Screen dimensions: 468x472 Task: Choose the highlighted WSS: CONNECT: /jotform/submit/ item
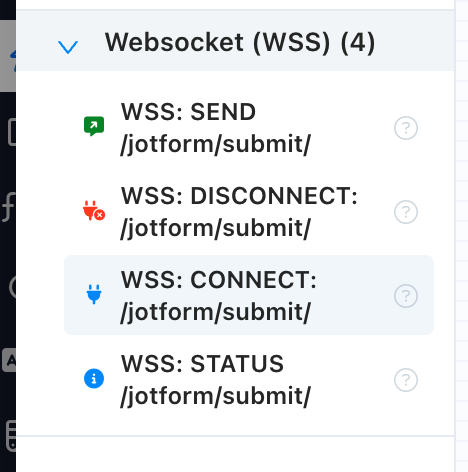click(249, 295)
